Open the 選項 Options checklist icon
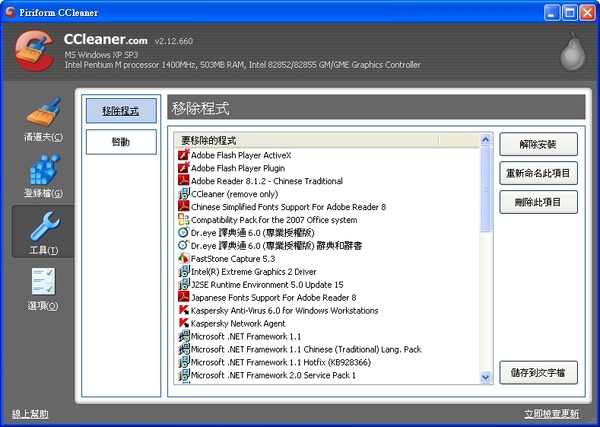This screenshot has height=427, width=600. [x=43, y=282]
